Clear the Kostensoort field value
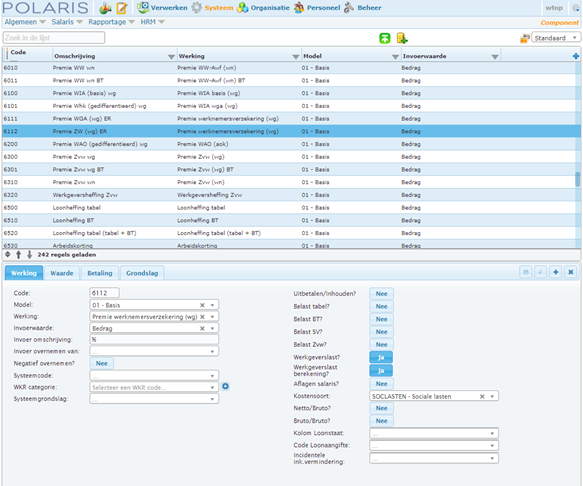Image resolution: width=583 pixels, height=486 pixels. [x=482, y=396]
